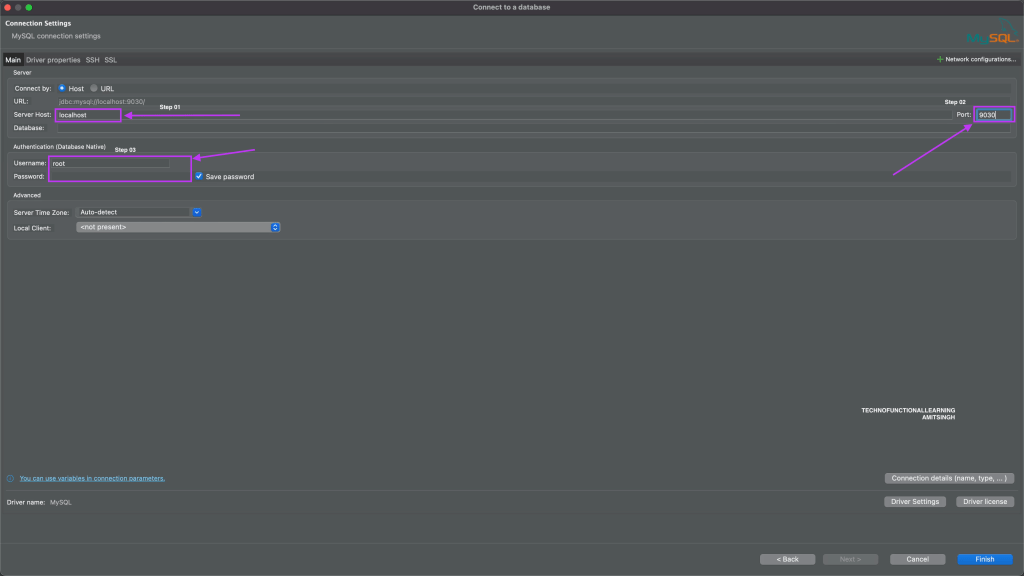Click the red close window button
The image size is (1024, 576).
tap(7, 7)
